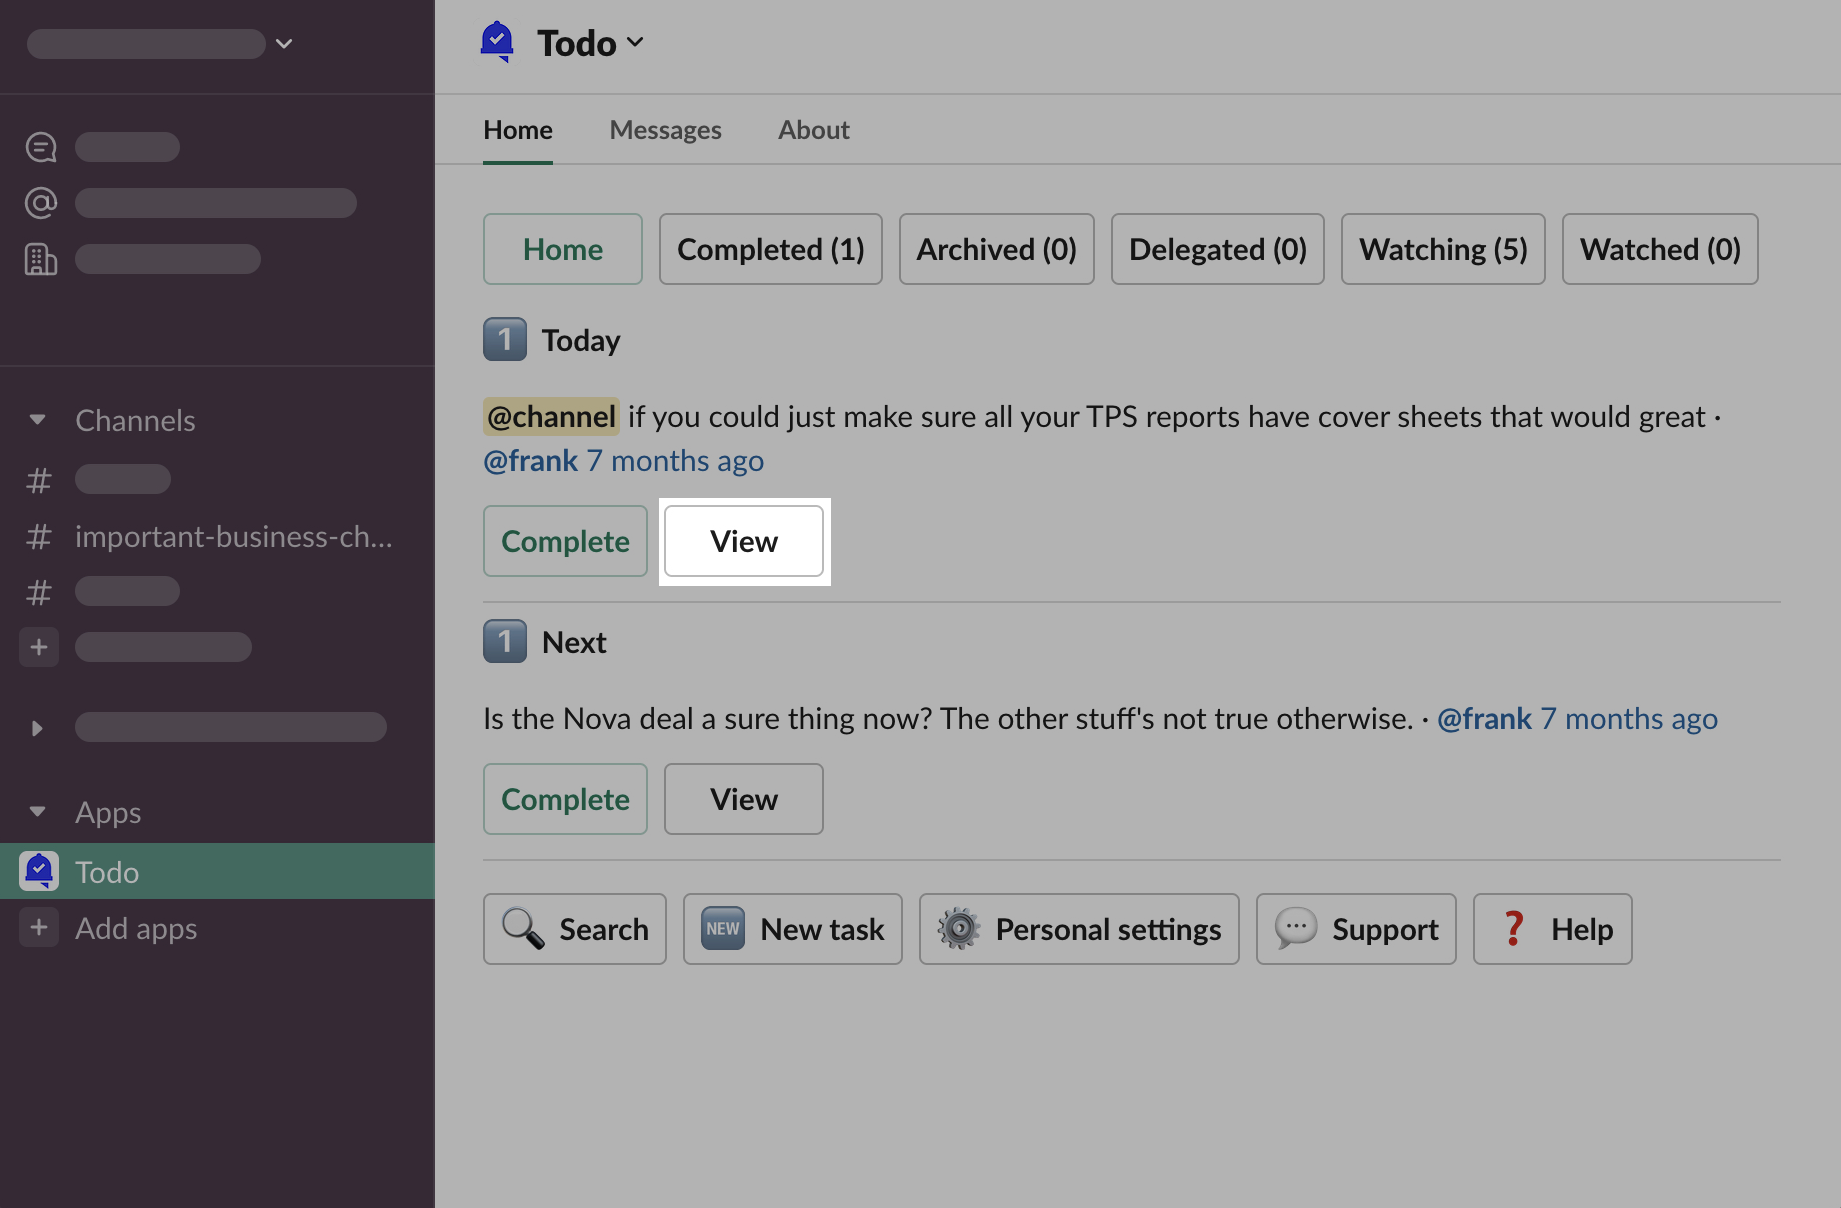Click the plus icon beside Add apps

[39, 927]
